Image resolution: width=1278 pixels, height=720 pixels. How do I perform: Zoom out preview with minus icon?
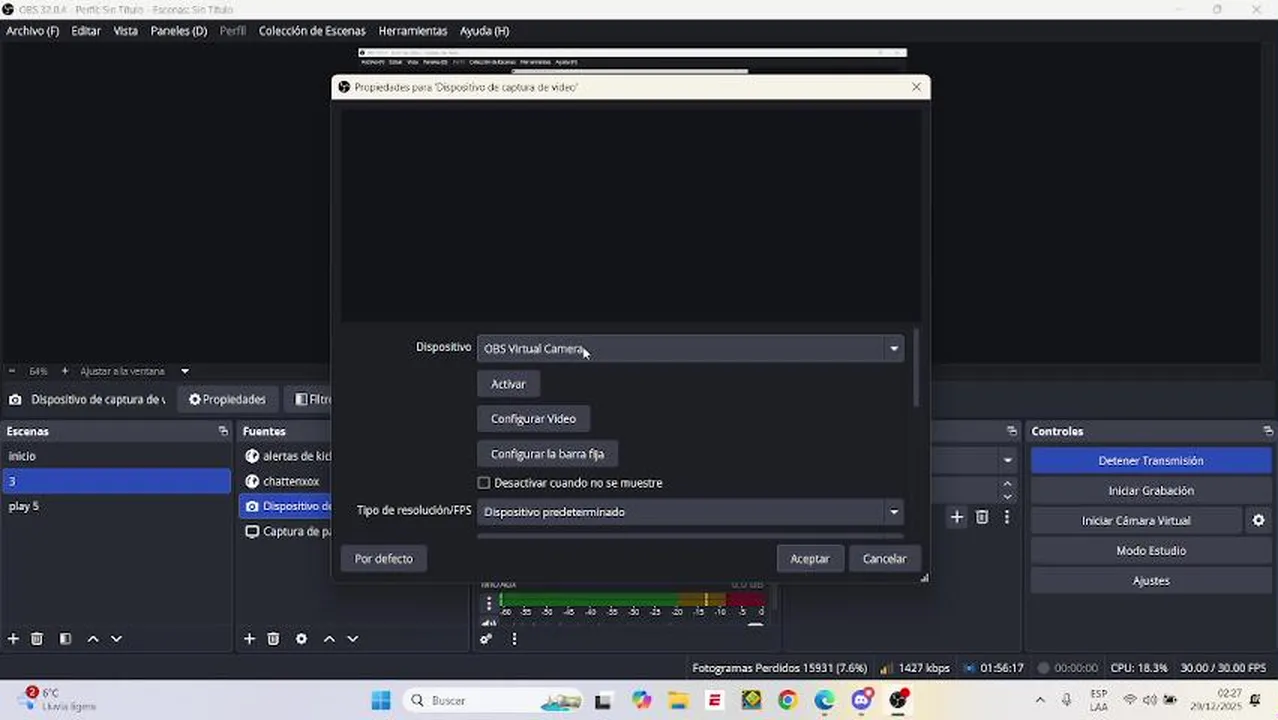coord(12,371)
